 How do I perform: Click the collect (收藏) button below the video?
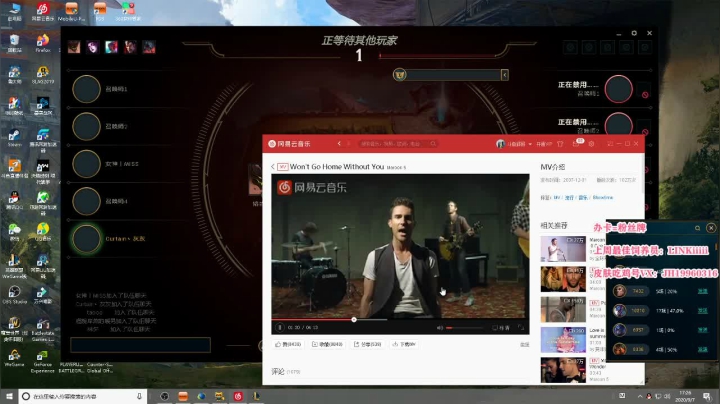click(327, 344)
